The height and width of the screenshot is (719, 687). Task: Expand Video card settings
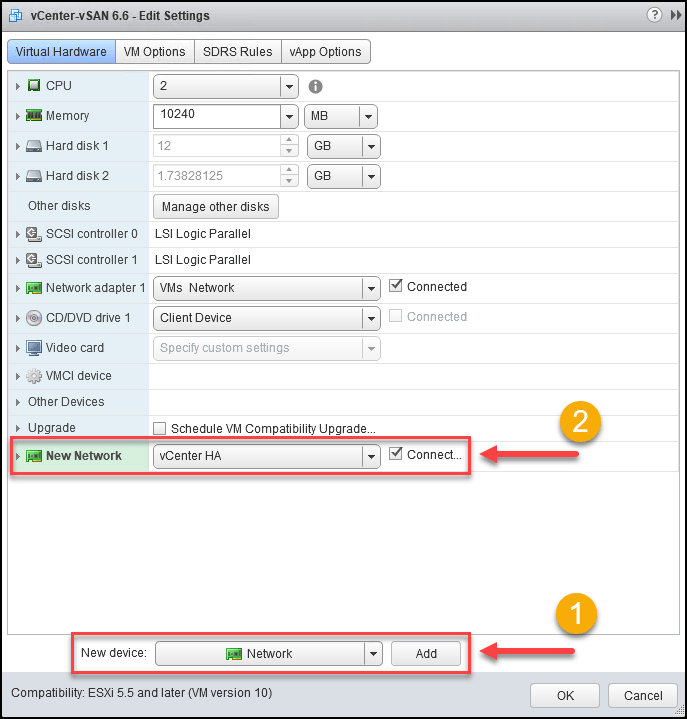17,348
